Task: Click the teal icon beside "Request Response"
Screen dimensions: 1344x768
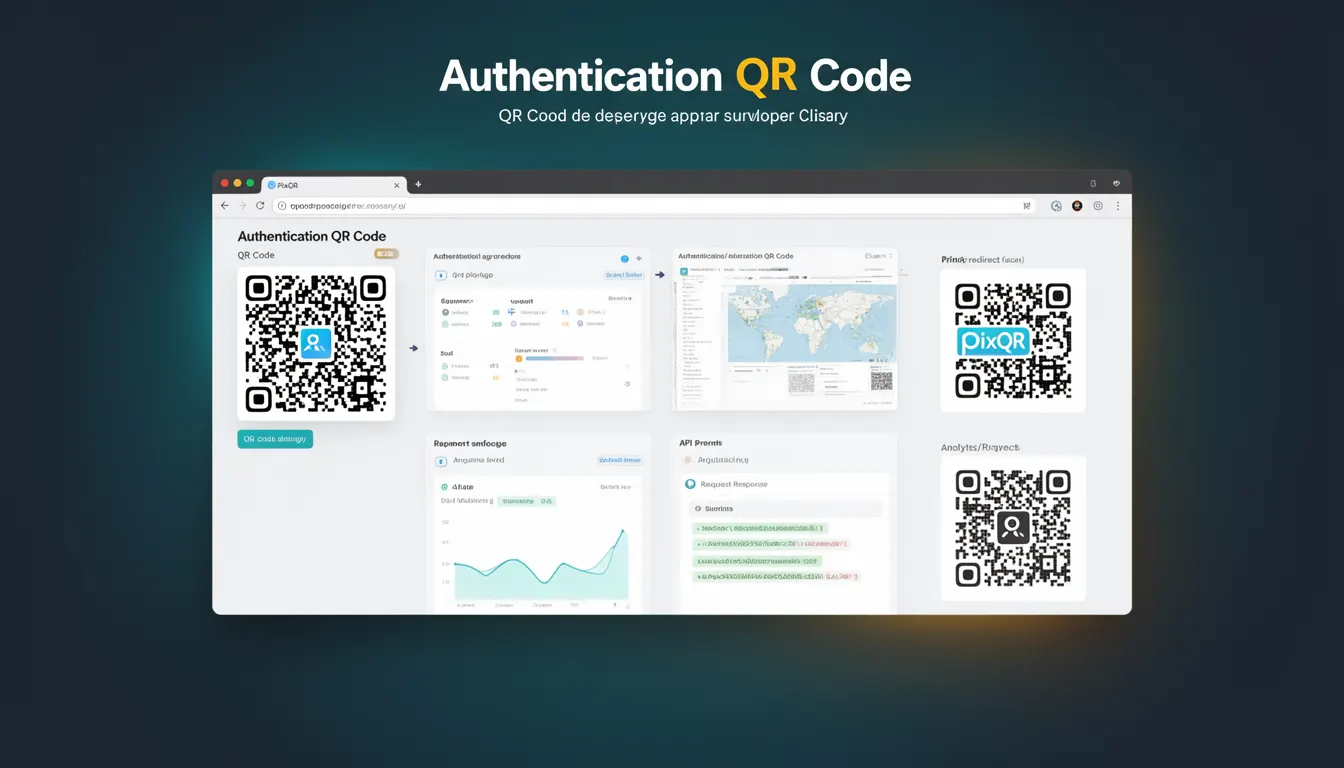Action: (690, 484)
